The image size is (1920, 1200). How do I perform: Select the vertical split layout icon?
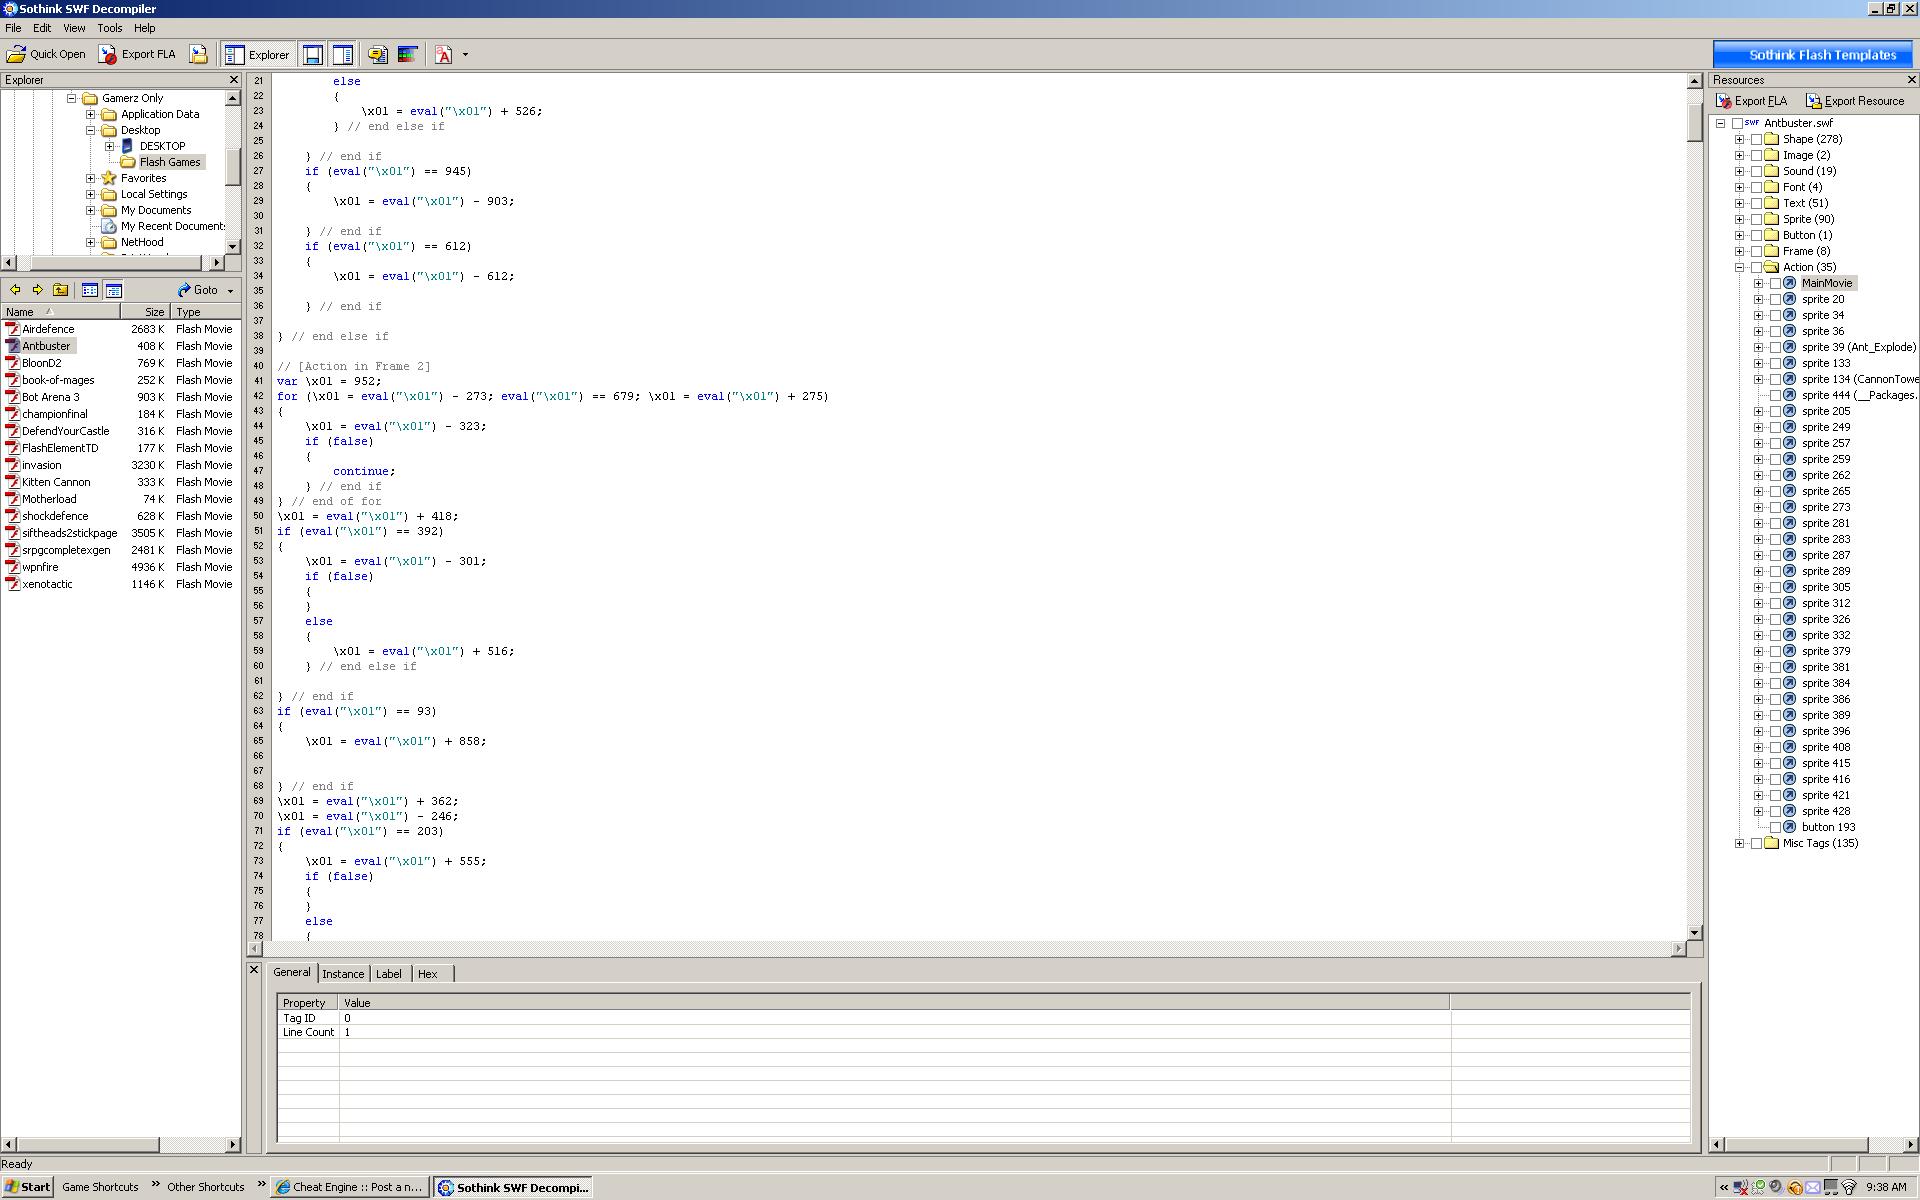[343, 54]
